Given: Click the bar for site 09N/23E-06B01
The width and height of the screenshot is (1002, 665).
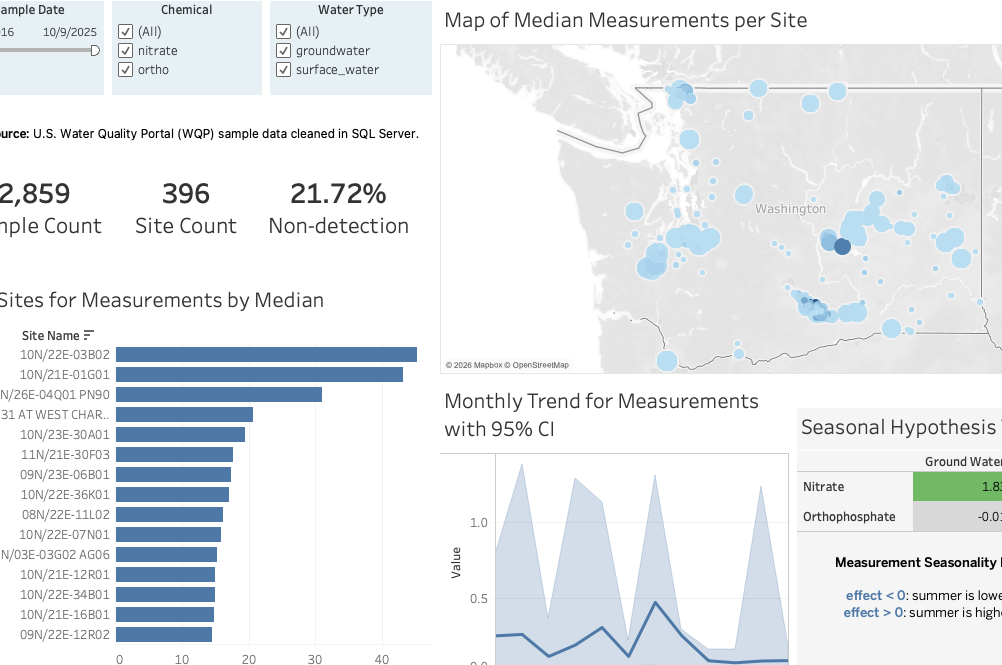Looking at the screenshot, I should coord(173,474).
